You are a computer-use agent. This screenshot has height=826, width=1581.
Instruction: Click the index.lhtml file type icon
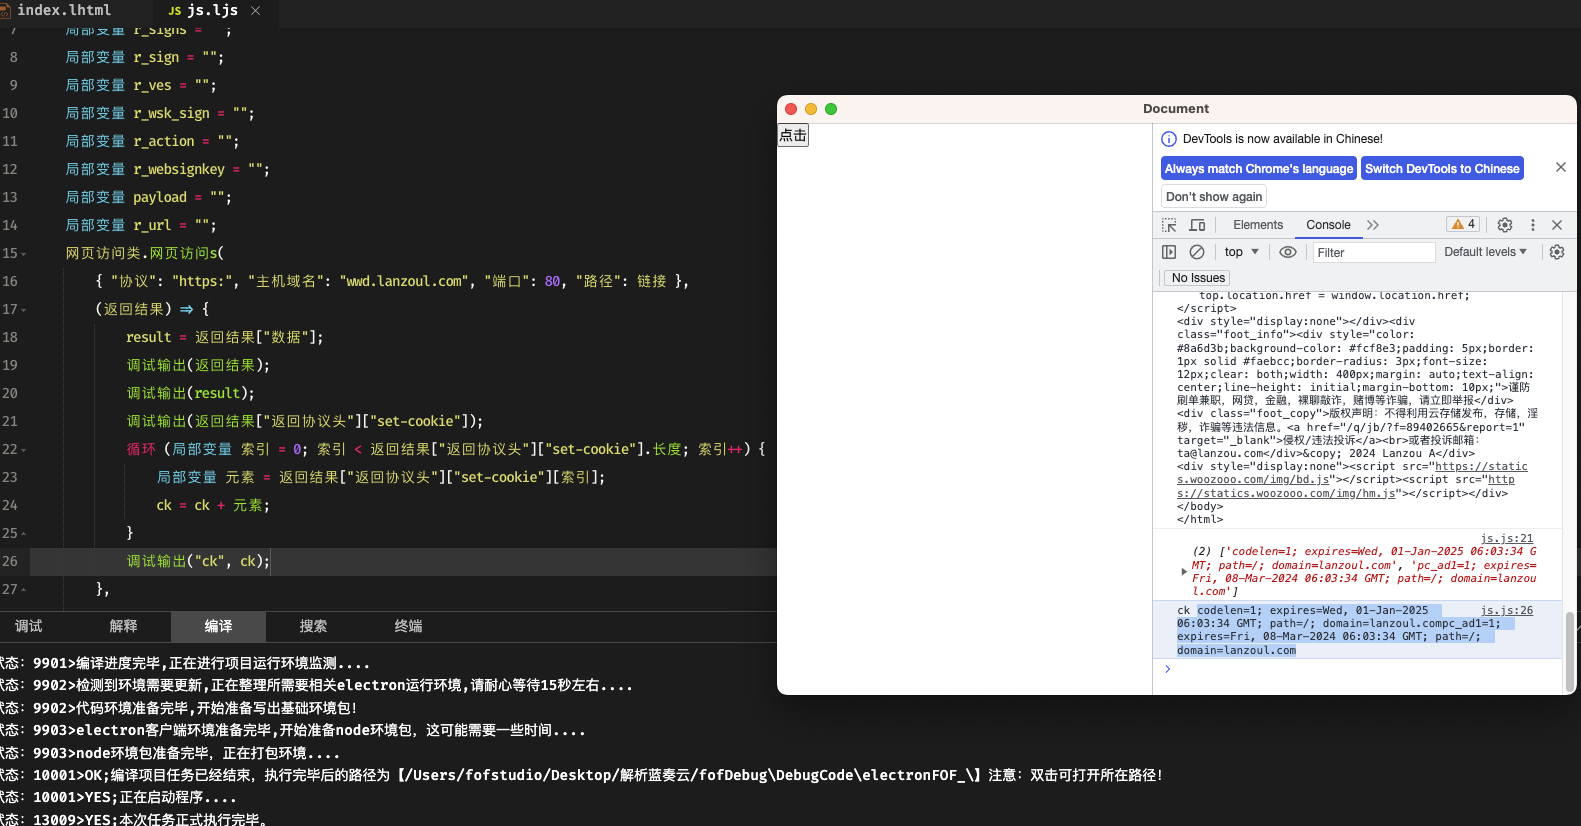coord(6,10)
